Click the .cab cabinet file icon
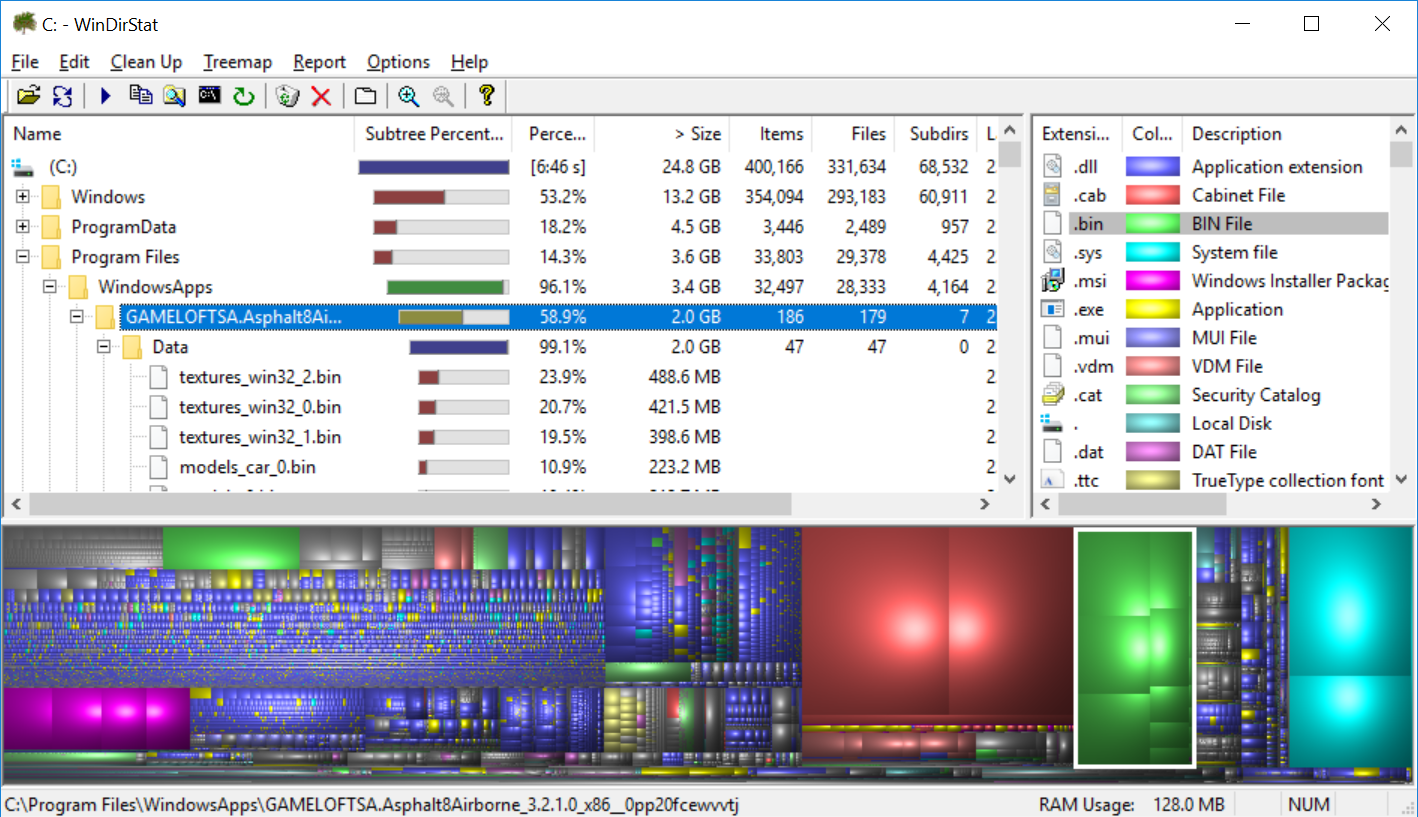1418x817 pixels. tap(1053, 195)
